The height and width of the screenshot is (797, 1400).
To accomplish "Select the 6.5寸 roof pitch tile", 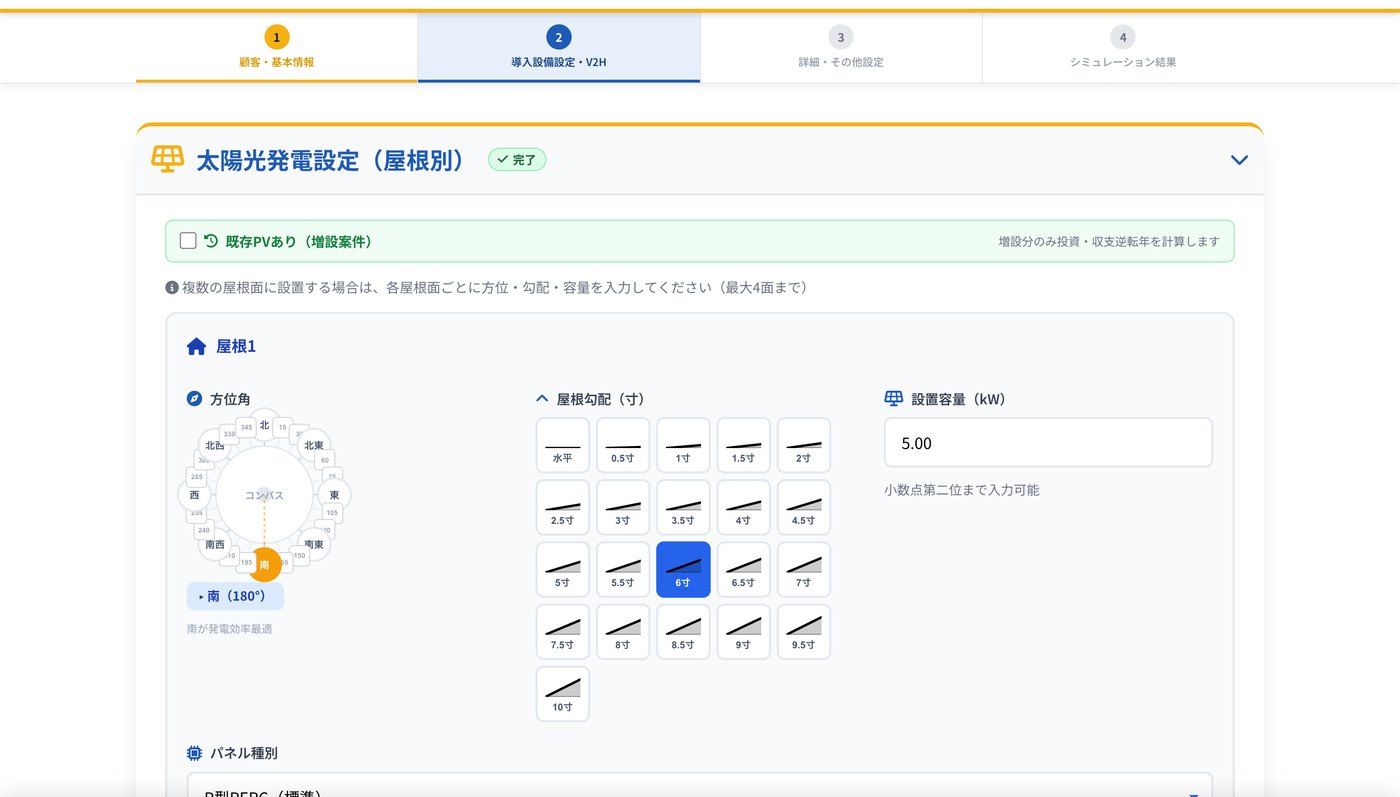I will pos(743,569).
